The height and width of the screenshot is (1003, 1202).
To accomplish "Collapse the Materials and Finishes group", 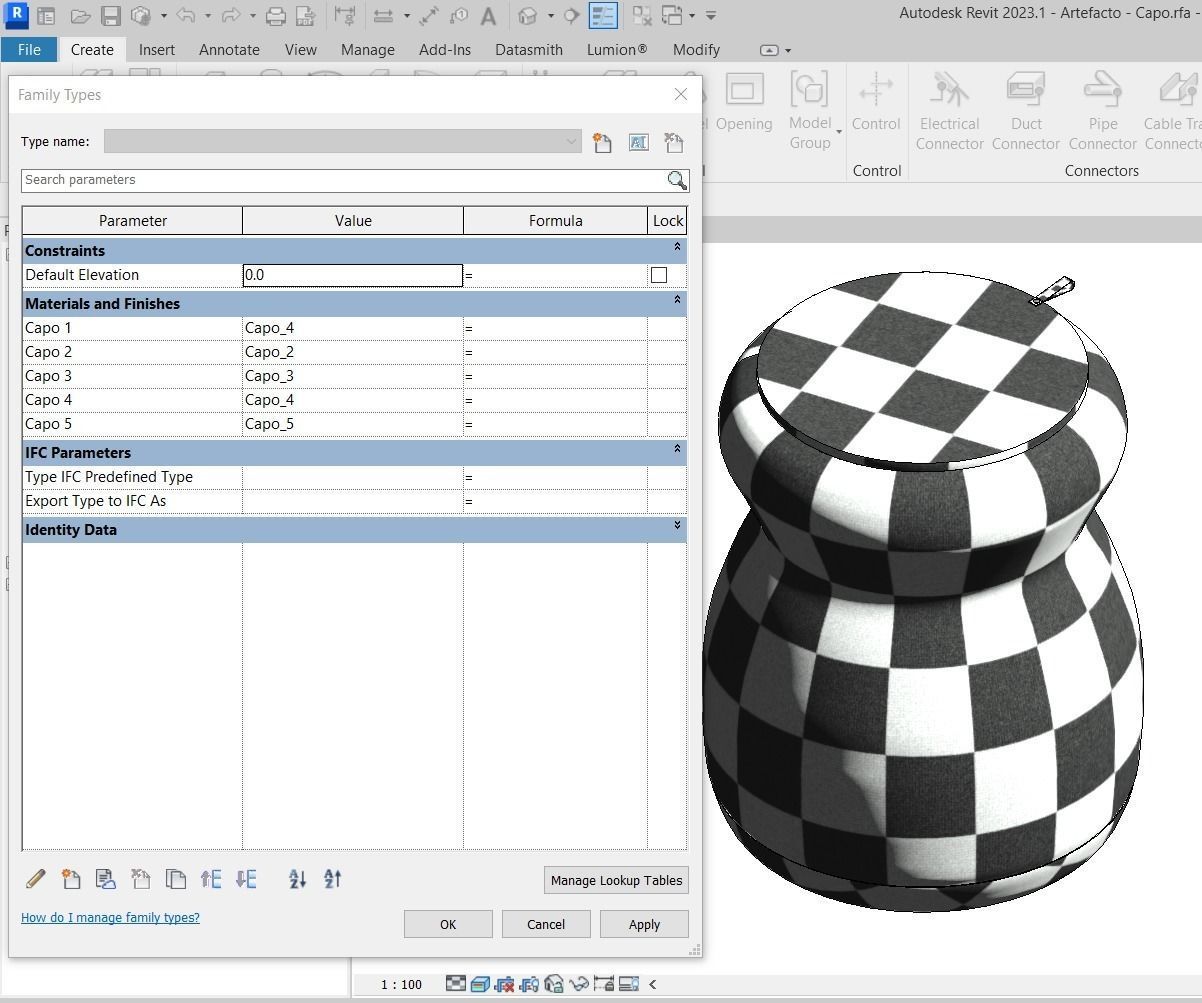I will (677, 300).
